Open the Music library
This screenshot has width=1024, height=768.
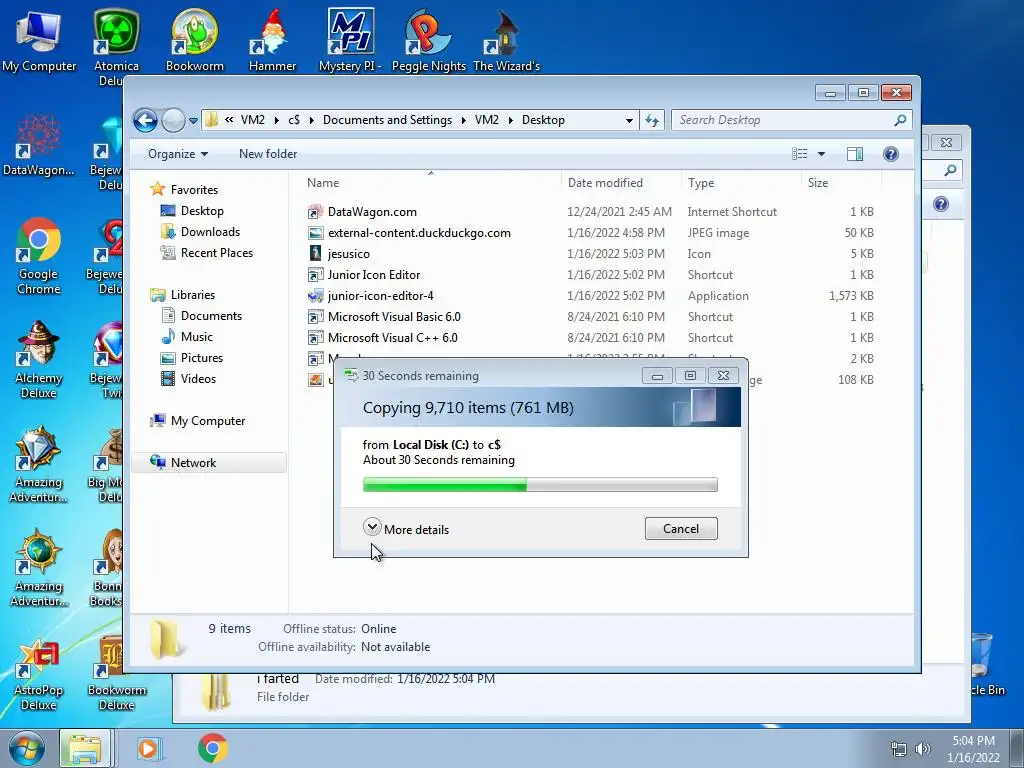coord(187,337)
